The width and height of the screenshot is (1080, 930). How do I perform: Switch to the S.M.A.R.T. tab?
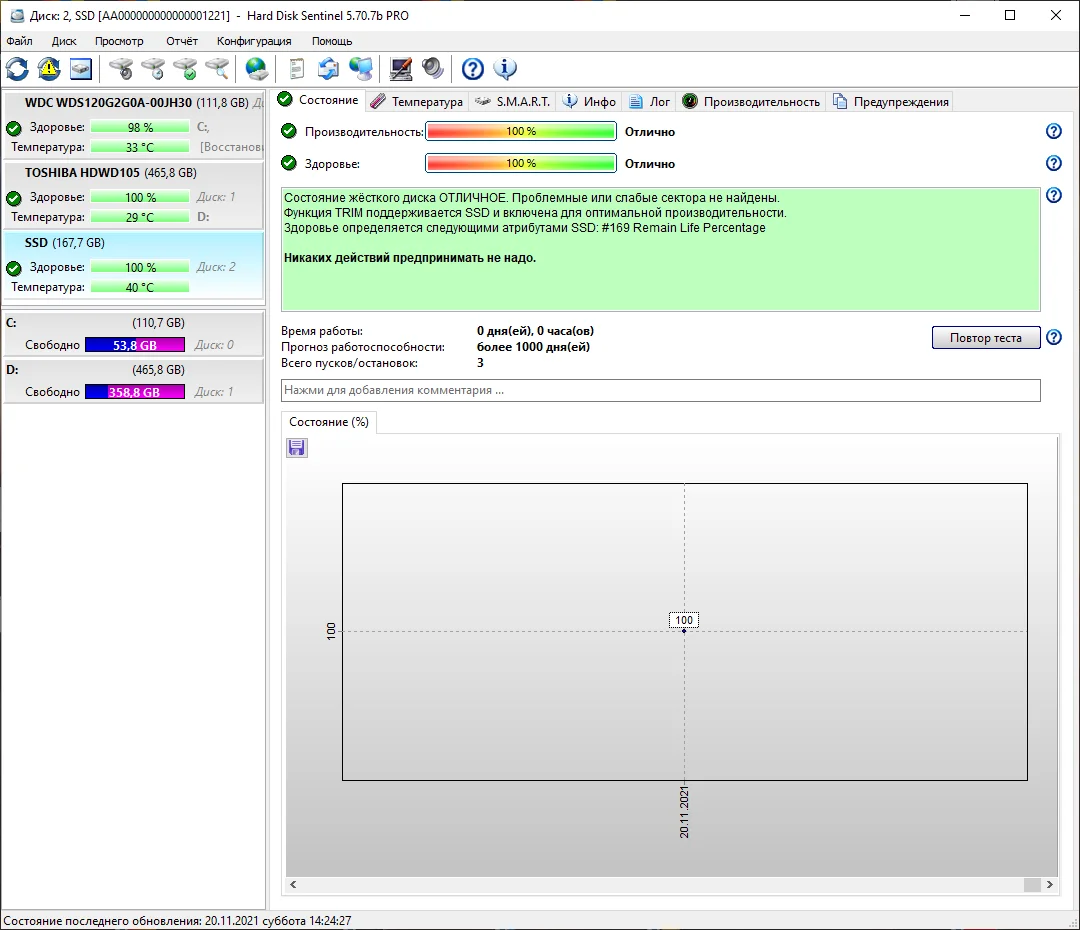tap(513, 102)
